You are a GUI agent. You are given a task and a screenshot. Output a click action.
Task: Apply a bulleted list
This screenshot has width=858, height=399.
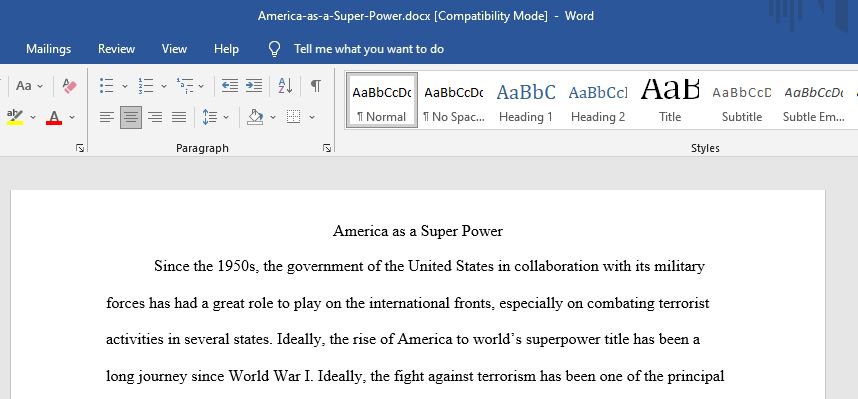[107, 86]
